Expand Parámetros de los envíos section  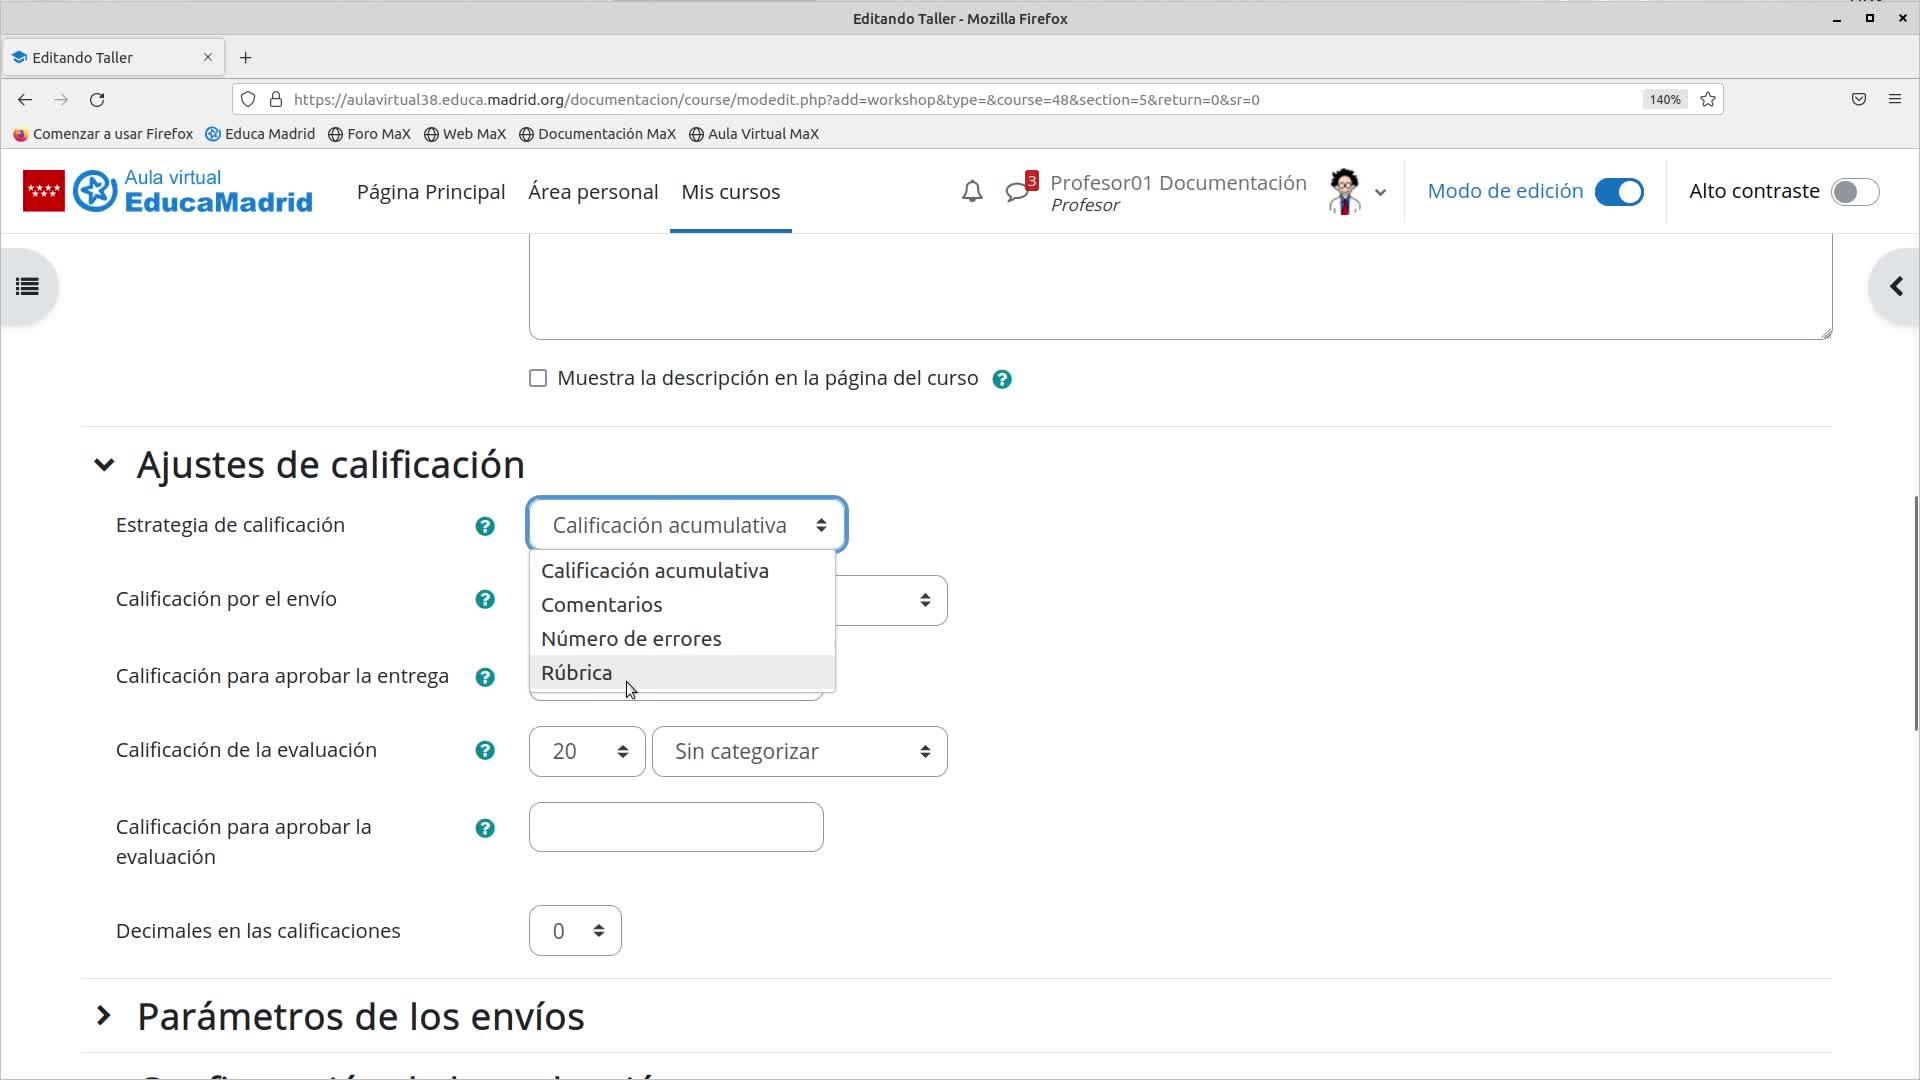tap(360, 1016)
